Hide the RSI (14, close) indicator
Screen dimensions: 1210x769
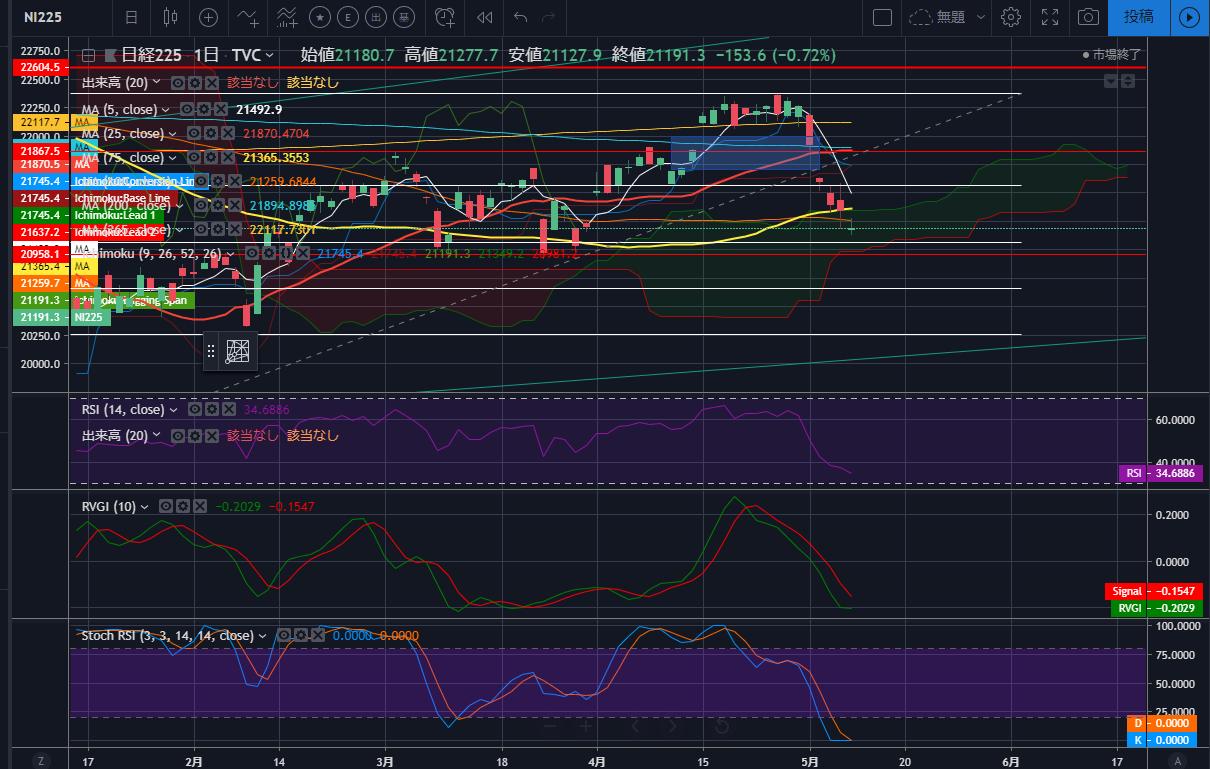coord(194,410)
